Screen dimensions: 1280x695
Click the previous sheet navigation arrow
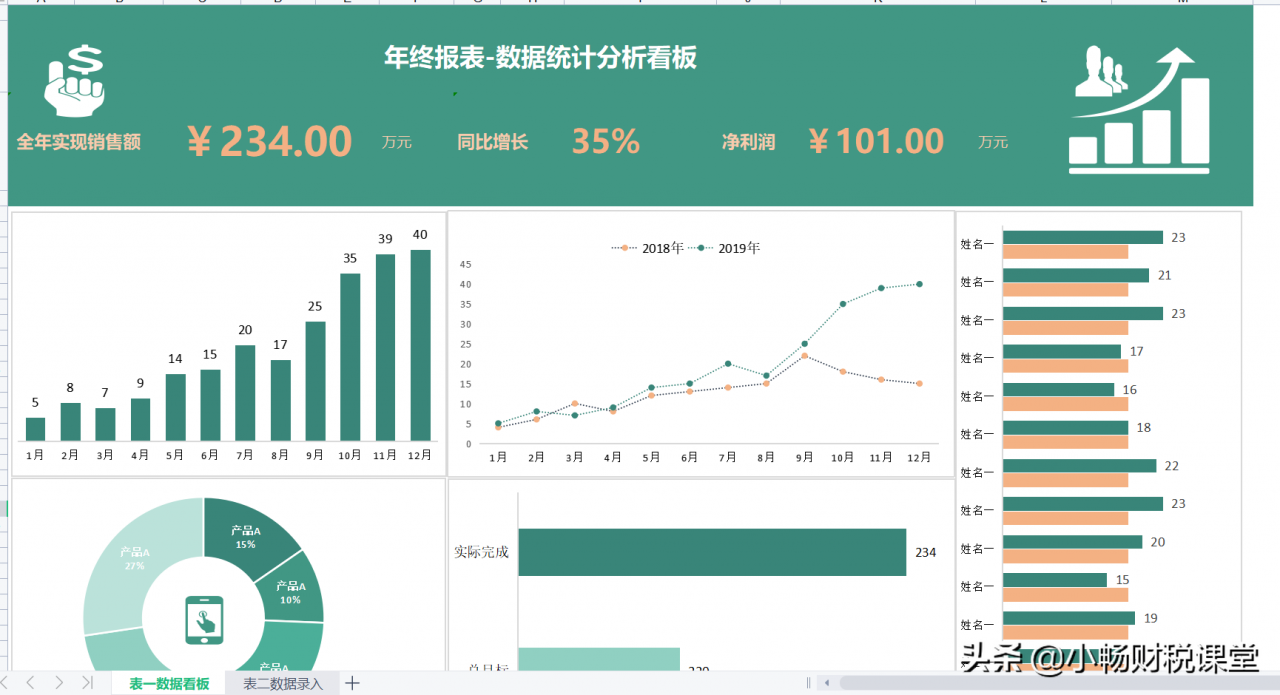coord(30,683)
